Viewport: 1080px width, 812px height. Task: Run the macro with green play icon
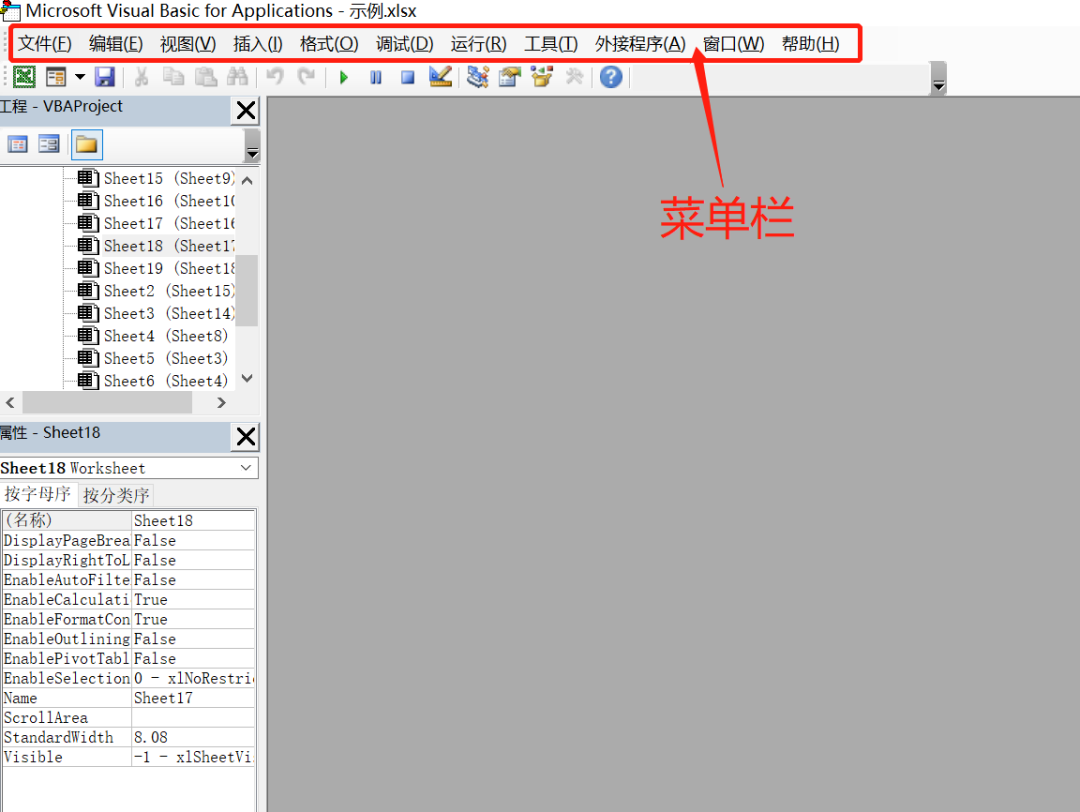pyautogui.click(x=344, y=77)
